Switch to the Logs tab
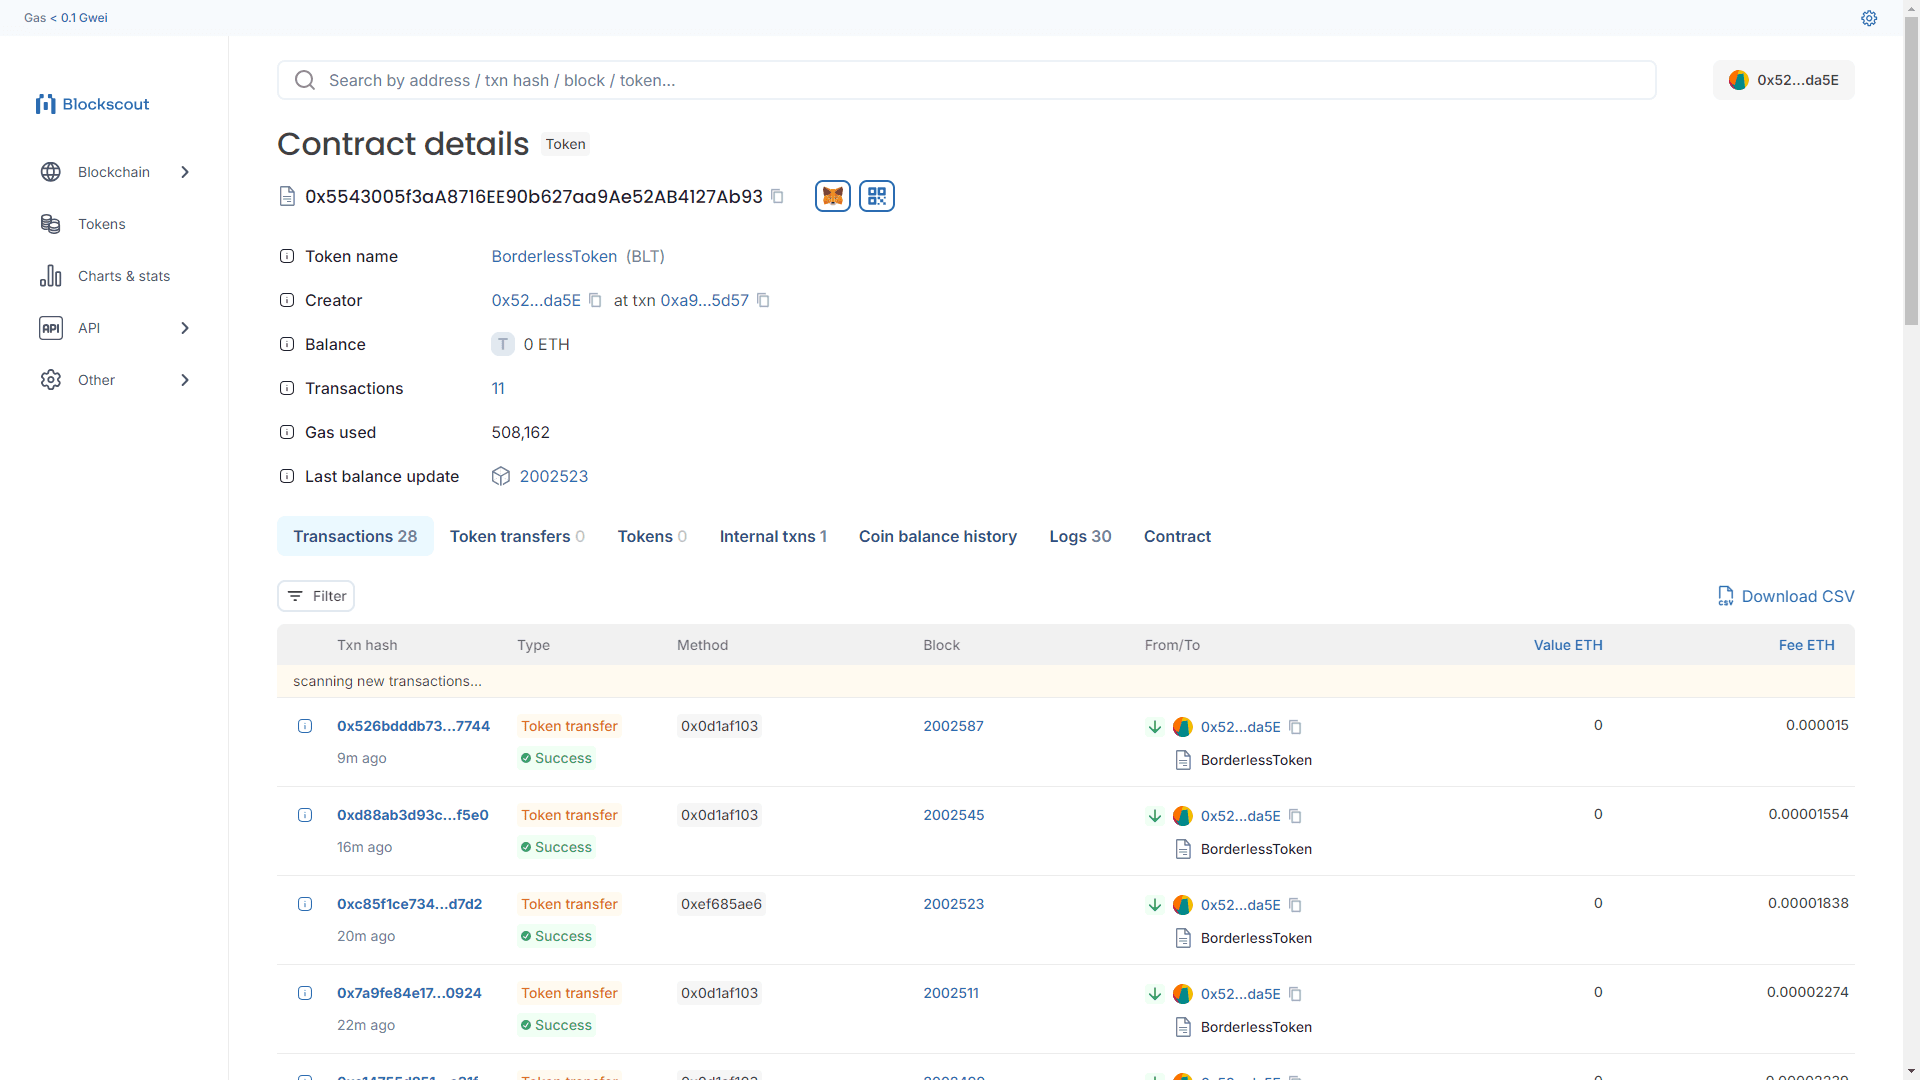This screenshot has width=1920, height=1080. click(x=1080, y=536)
